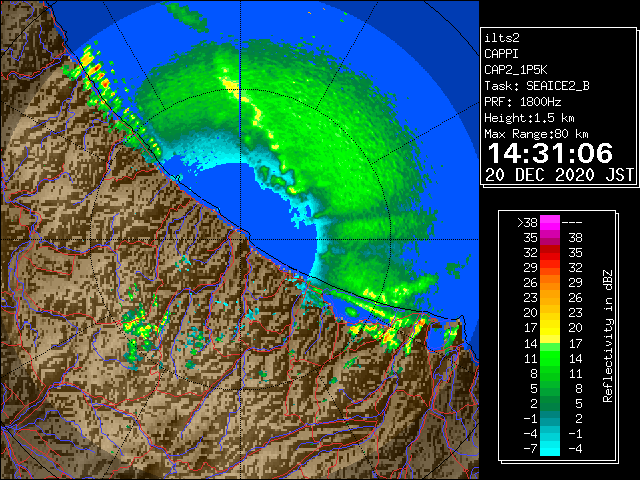640x480 pixels.
Task: Select the 'Height:1.5 km' text
Action: pyautogui.click(x=529, y=118)
